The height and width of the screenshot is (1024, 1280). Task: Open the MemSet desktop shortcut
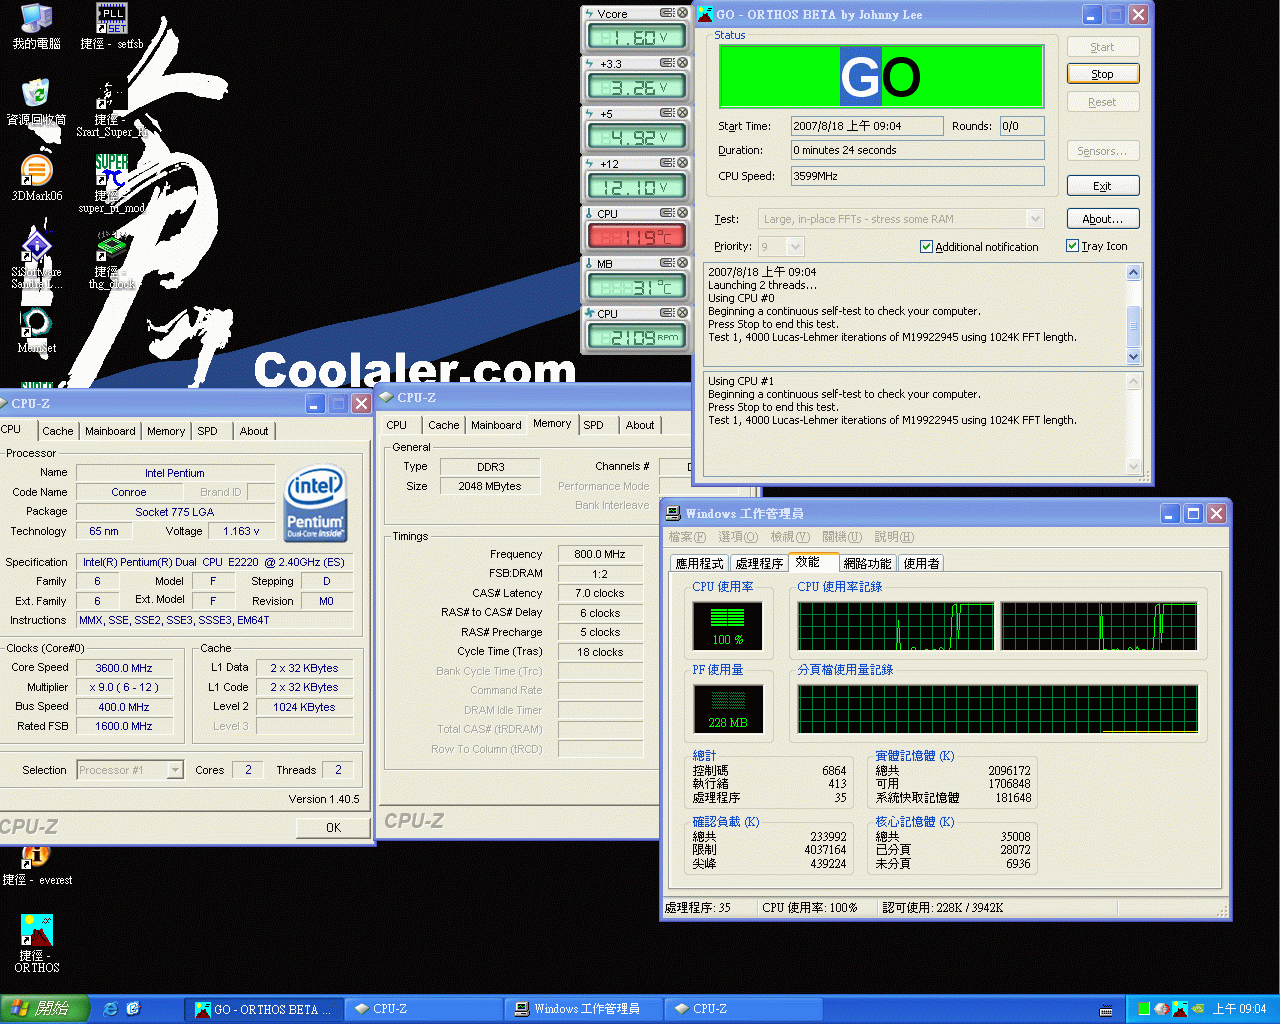[36, 322]
